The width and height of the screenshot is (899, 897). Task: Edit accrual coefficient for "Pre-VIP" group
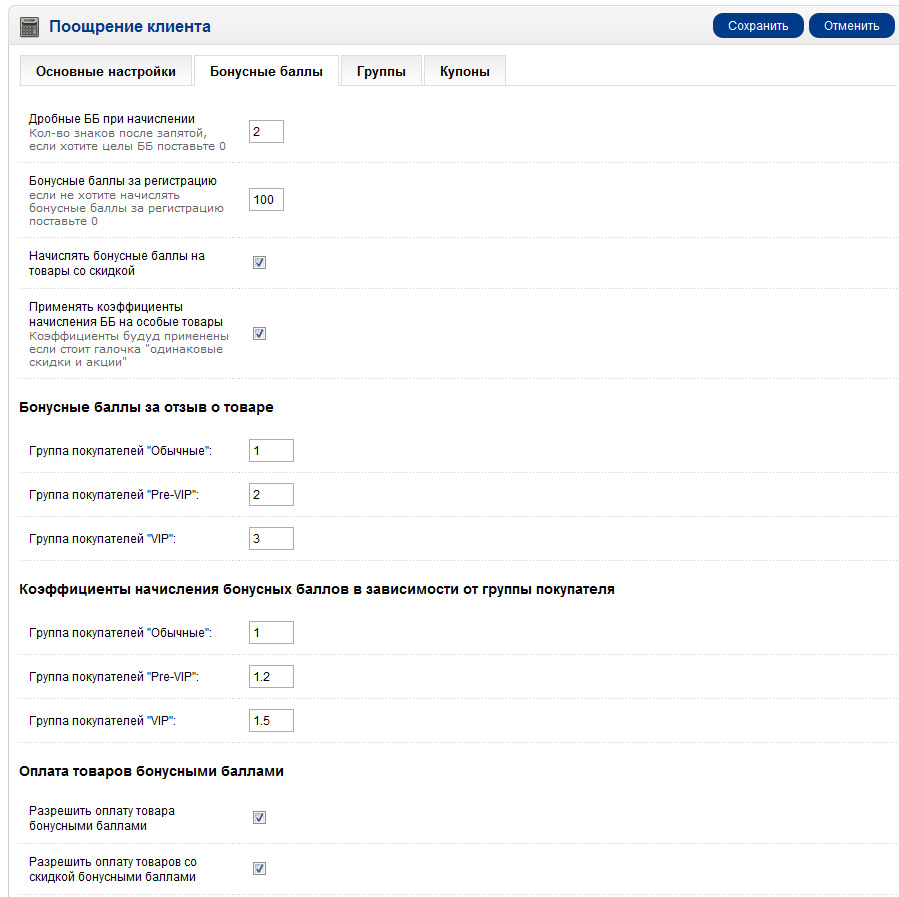(271, 677)
